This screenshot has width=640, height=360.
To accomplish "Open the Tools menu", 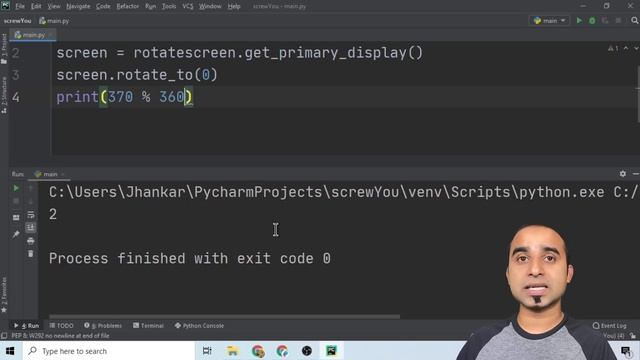I will 169,6.
